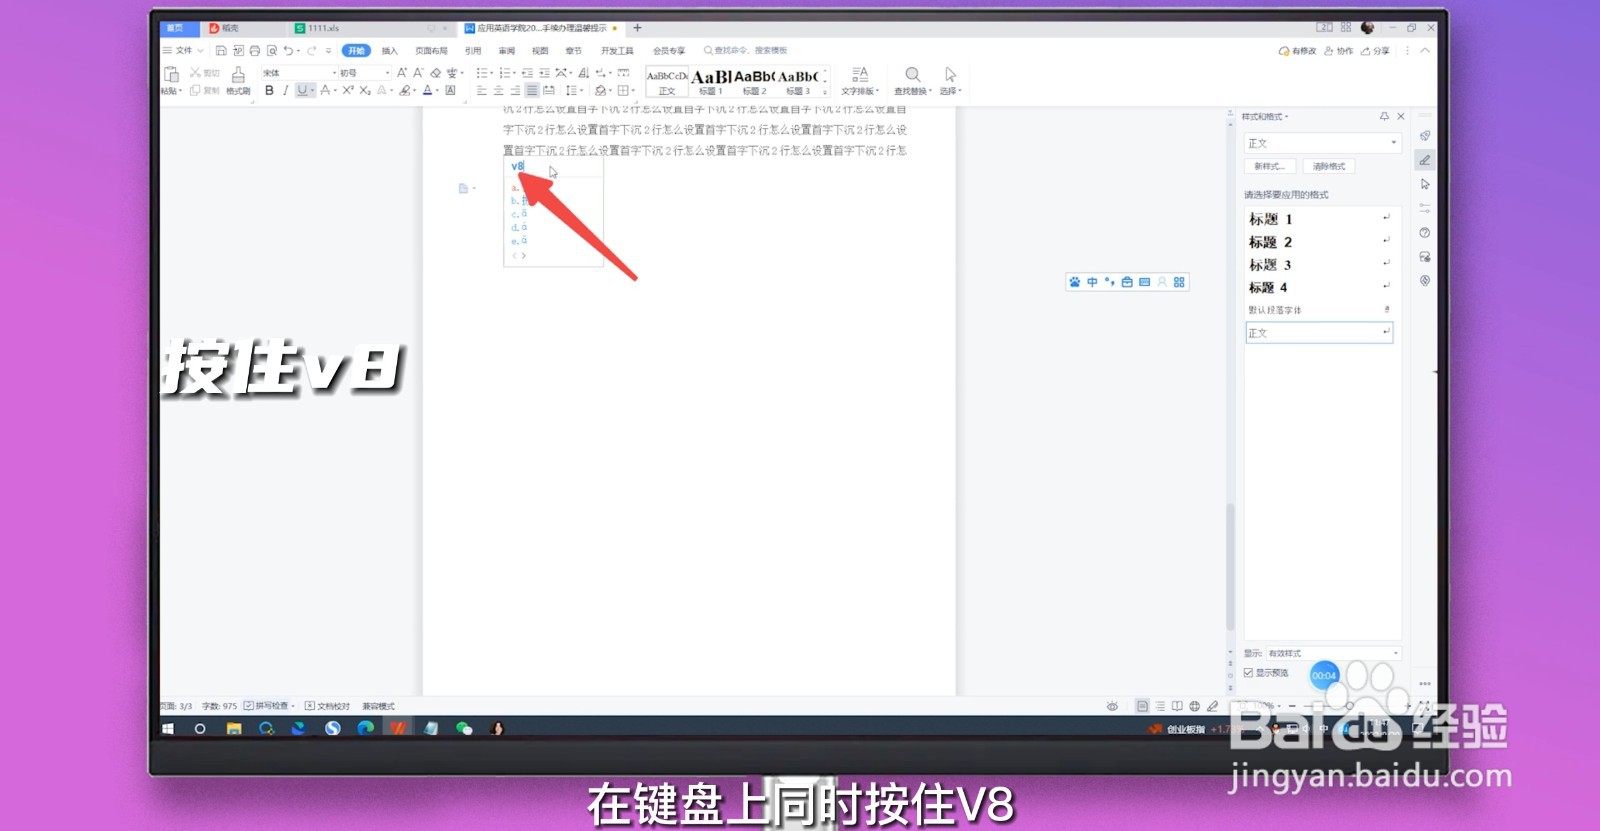Toggle Italic formatting
The width and height of the screenshot is (1600, 831).
[285, 90]
